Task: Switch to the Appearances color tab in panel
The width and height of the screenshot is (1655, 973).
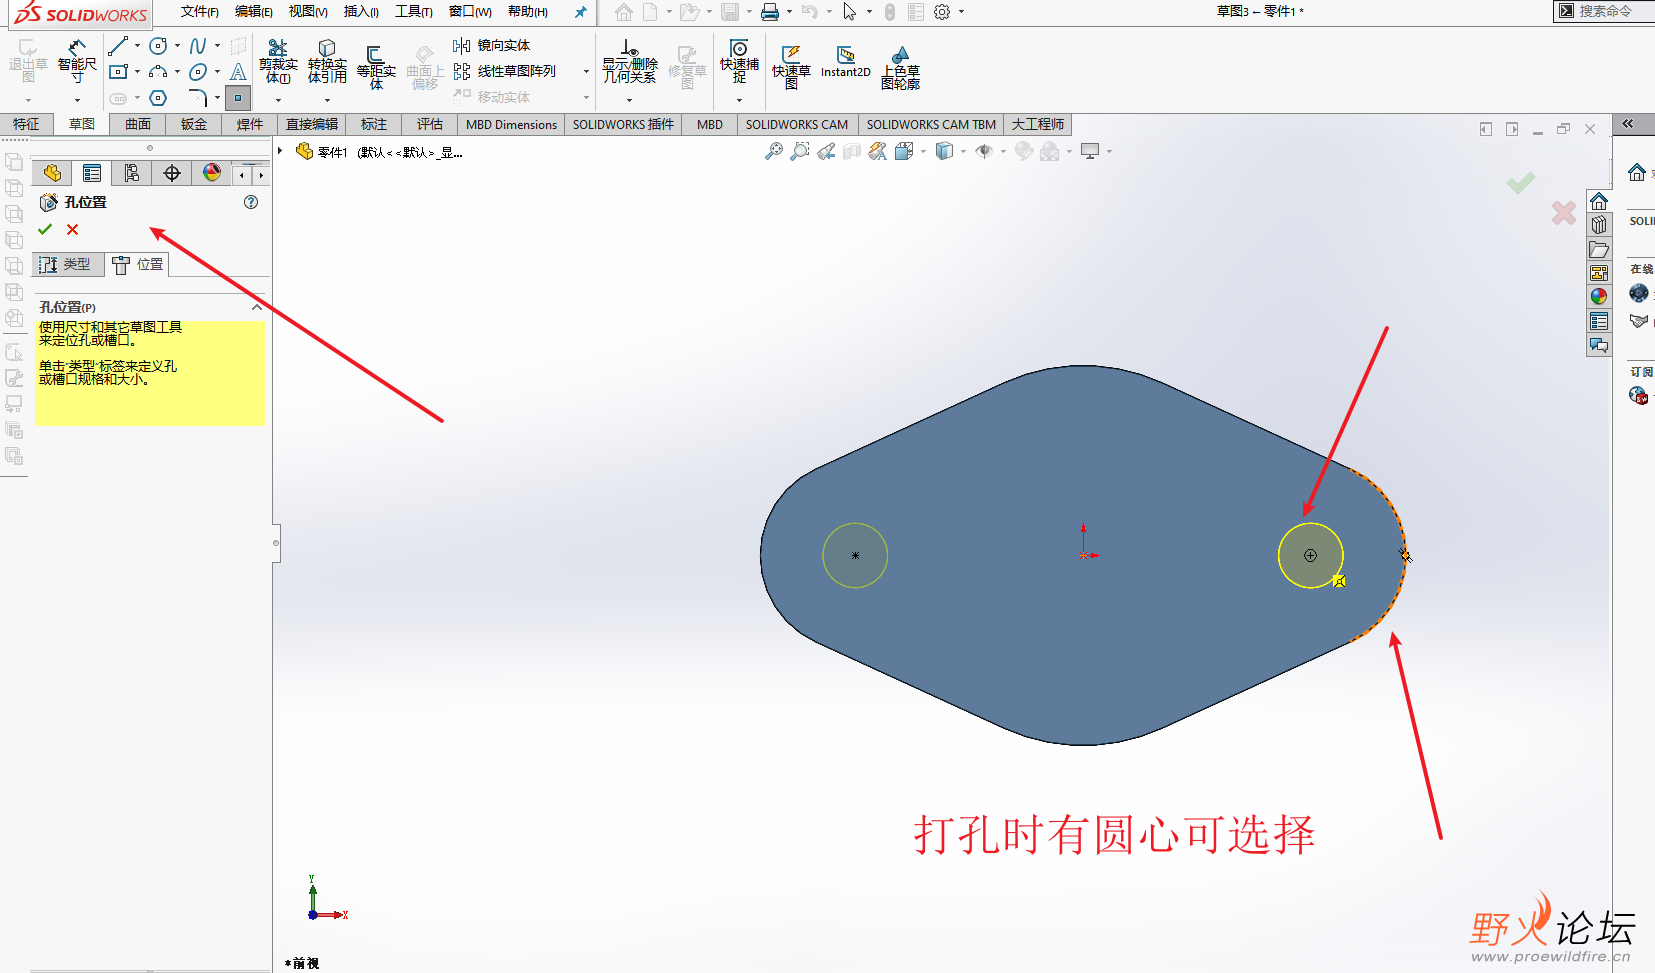Action: [210, 172]
